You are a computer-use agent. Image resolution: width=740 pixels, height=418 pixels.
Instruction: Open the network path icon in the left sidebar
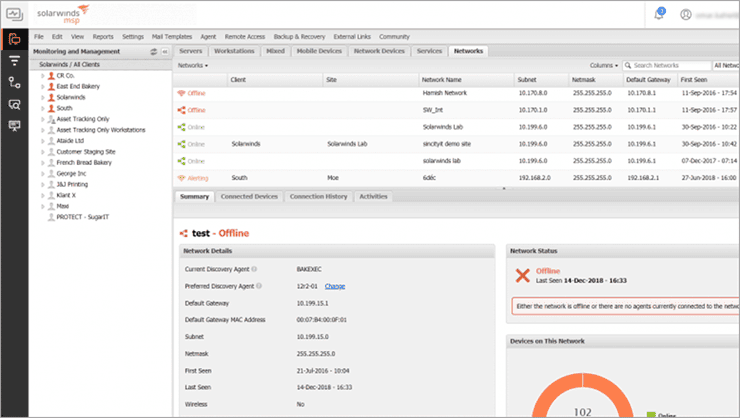[14, 83]
